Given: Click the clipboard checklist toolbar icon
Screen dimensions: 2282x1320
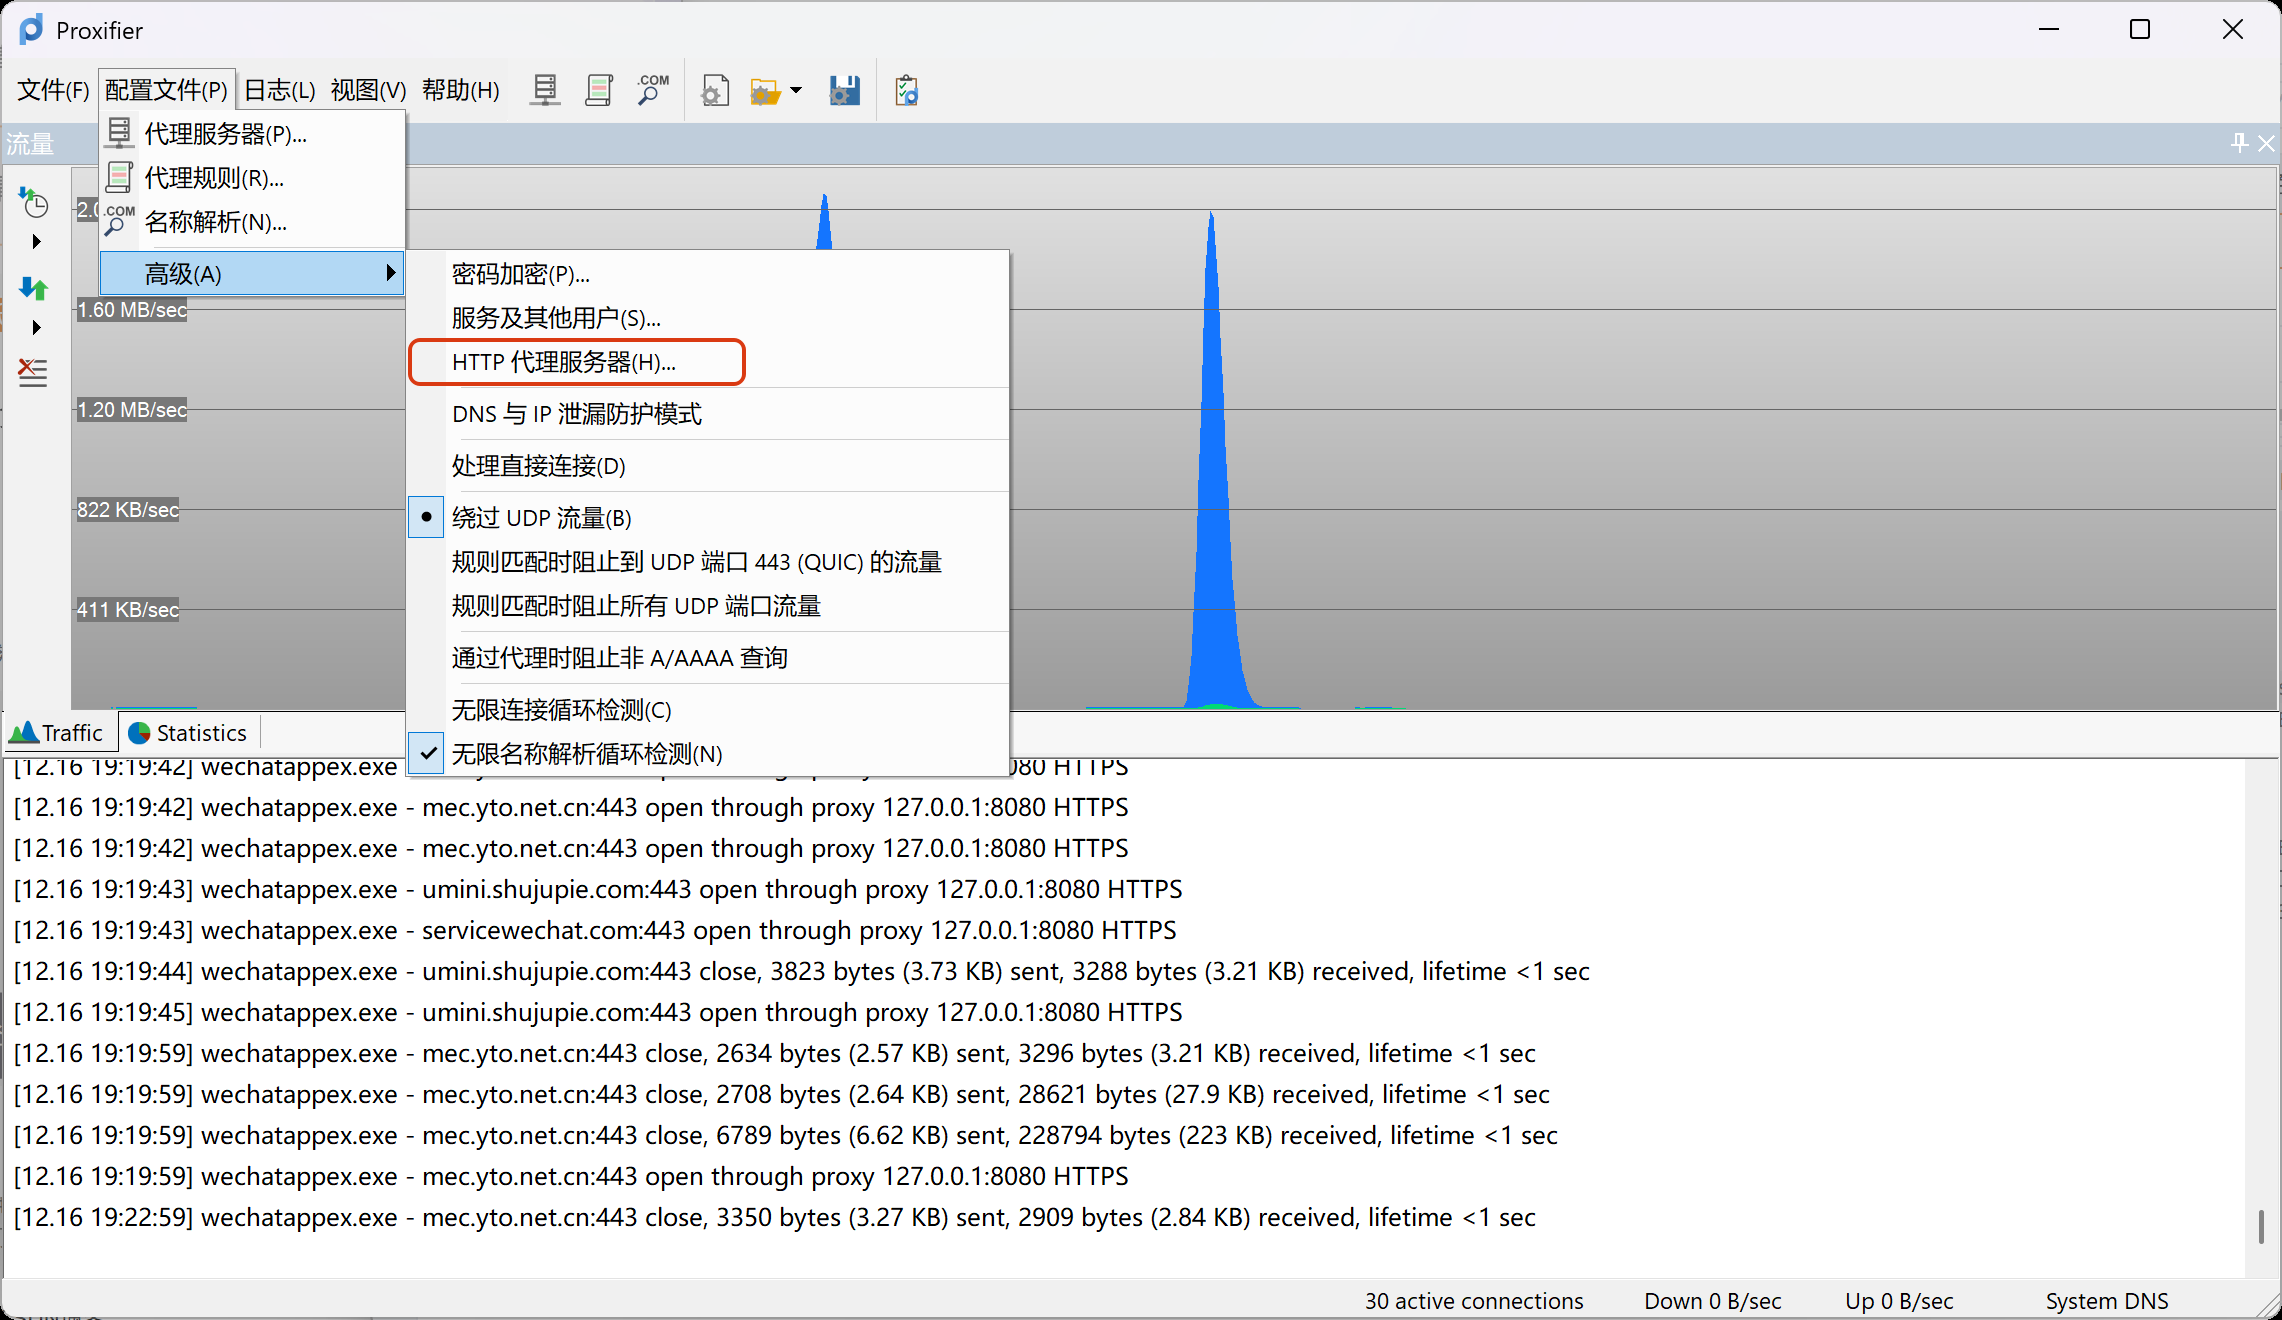Looking at the screenshot, I should (x=907, y=91).
